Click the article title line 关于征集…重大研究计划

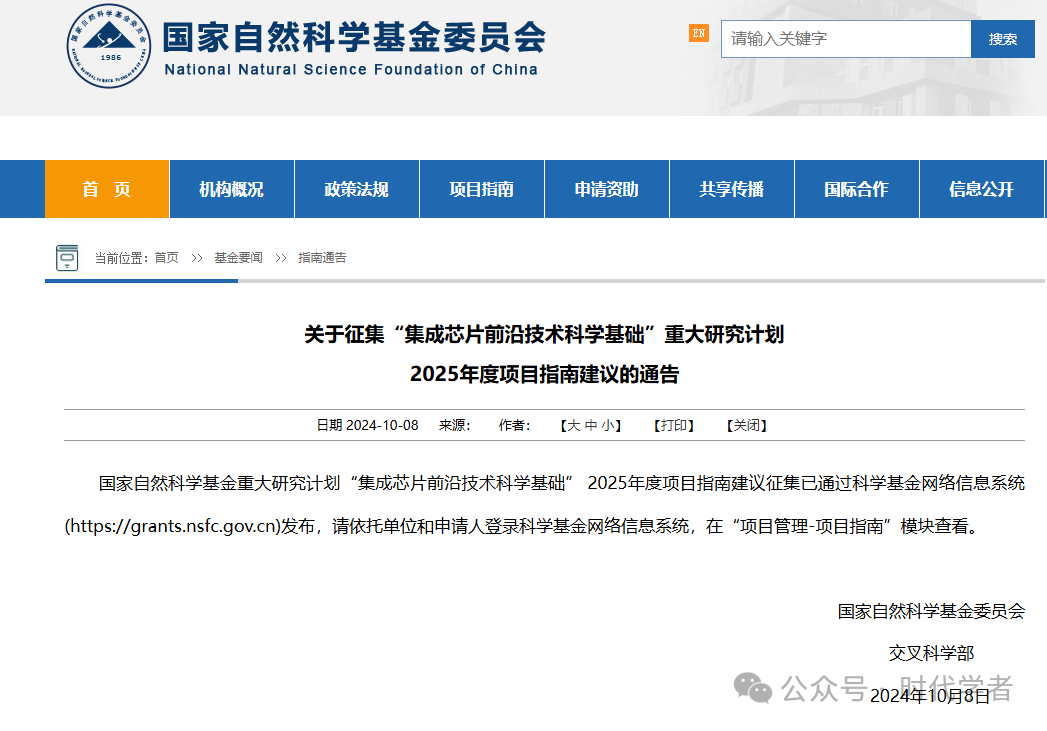(544, 334)
